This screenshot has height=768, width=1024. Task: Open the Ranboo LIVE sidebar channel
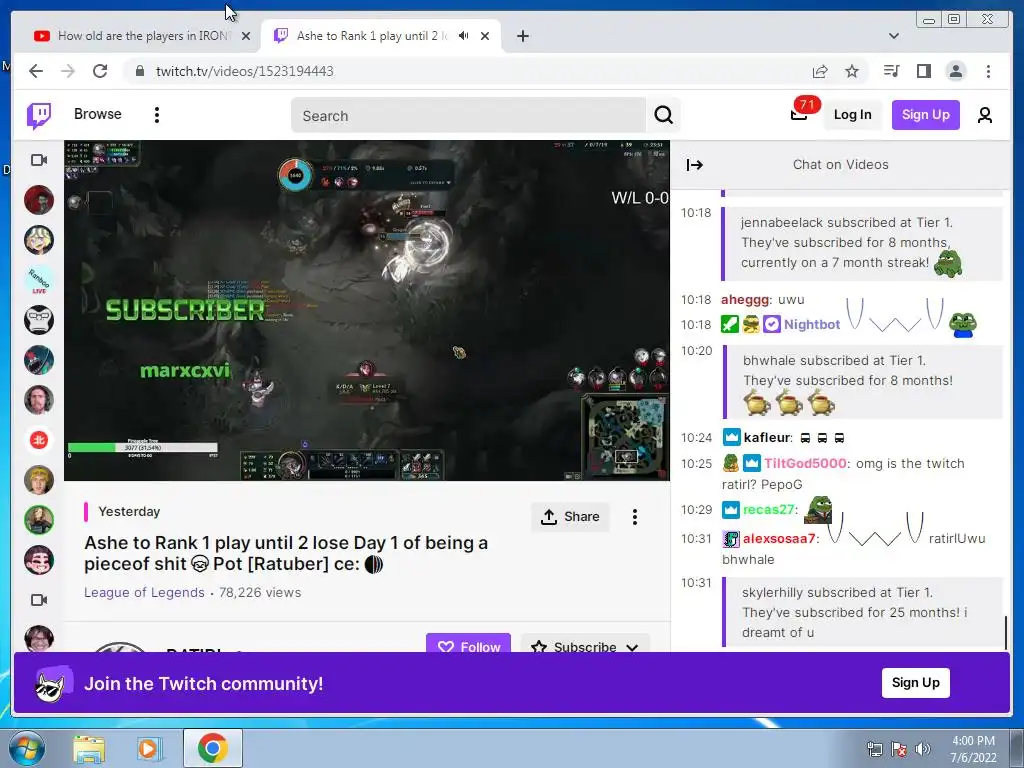pyautogui.click(x=39, y=280)
